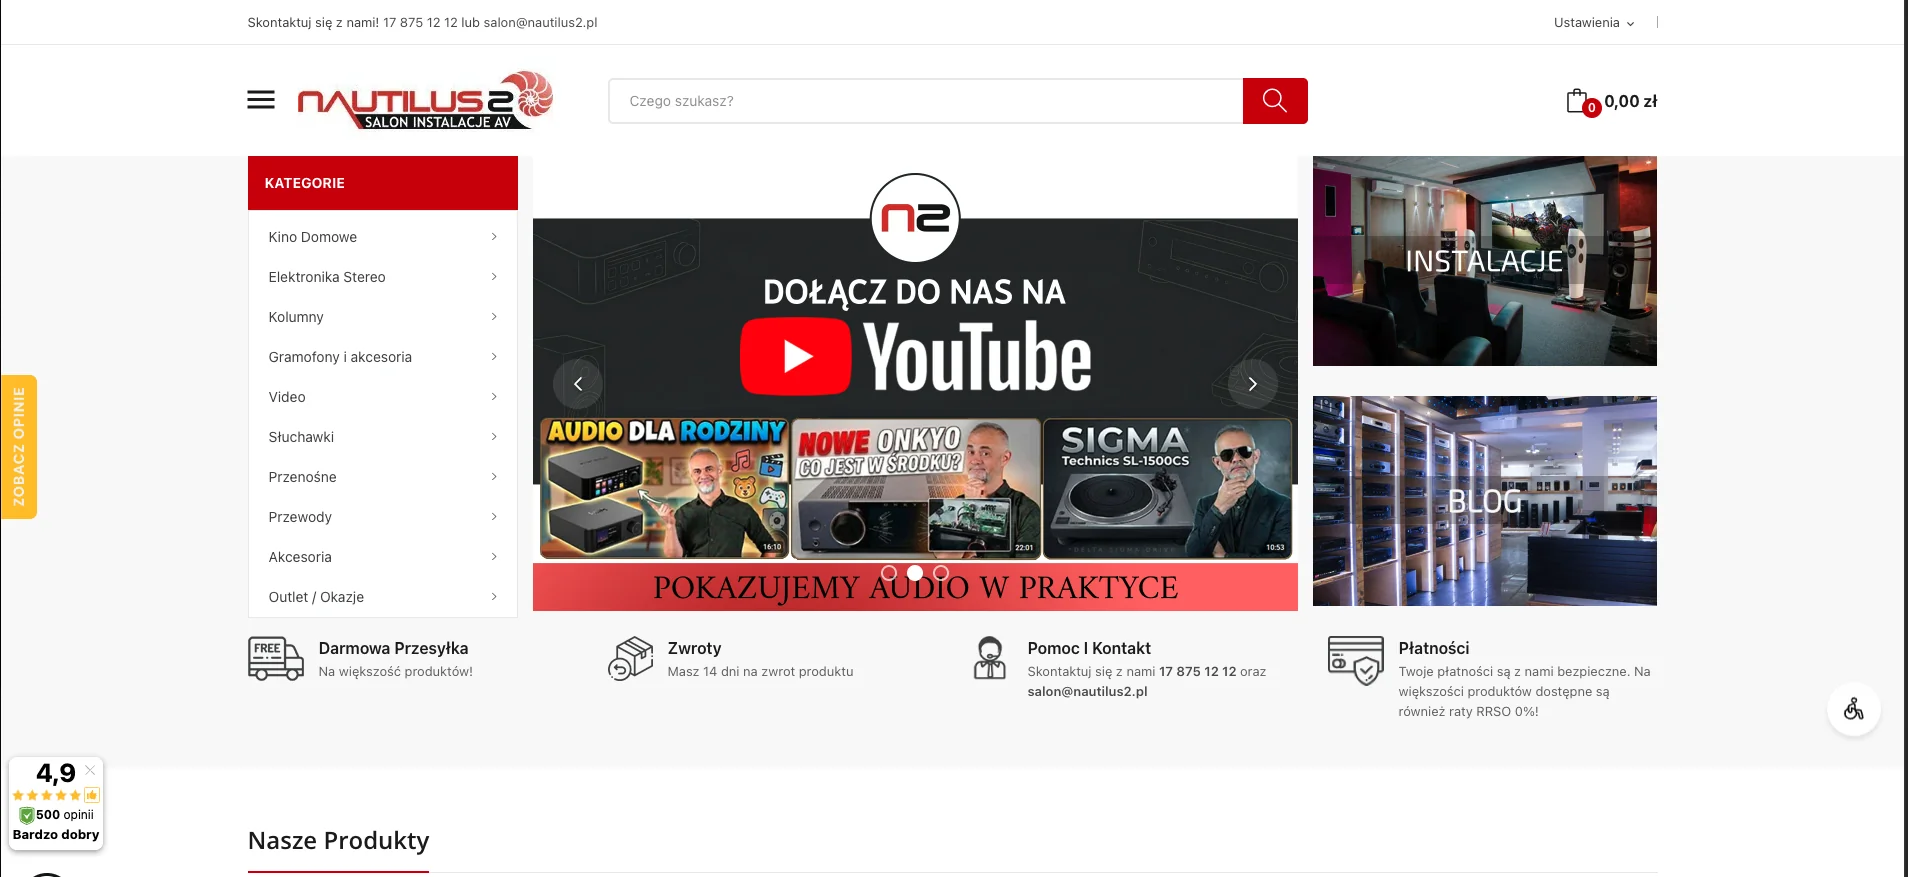Open the Przenośne category

383,477
